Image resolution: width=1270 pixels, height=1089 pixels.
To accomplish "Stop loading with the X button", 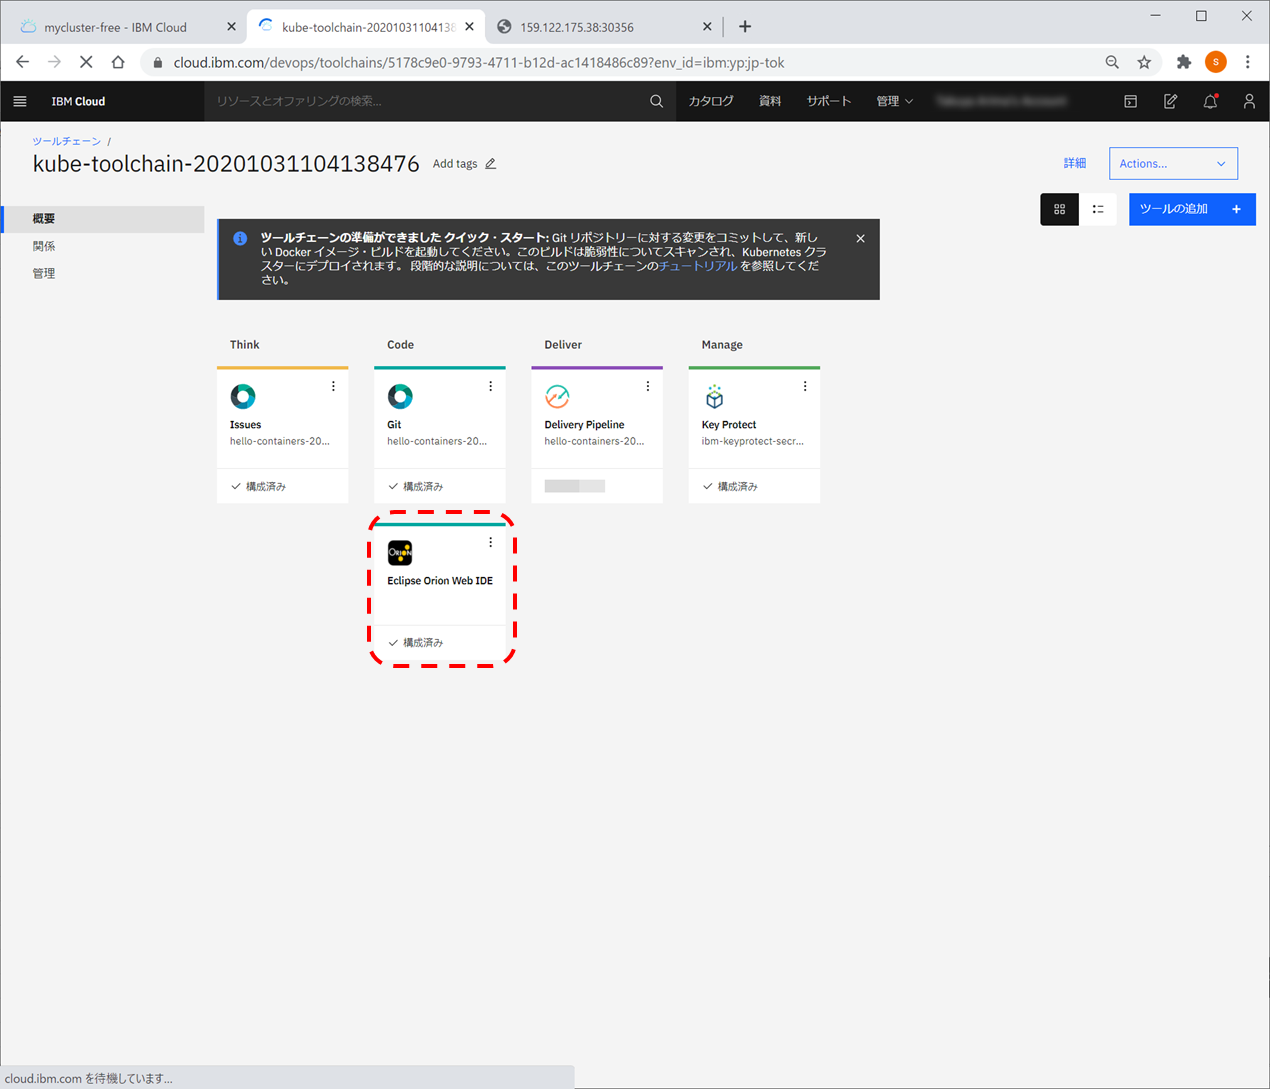I will 86,62.
